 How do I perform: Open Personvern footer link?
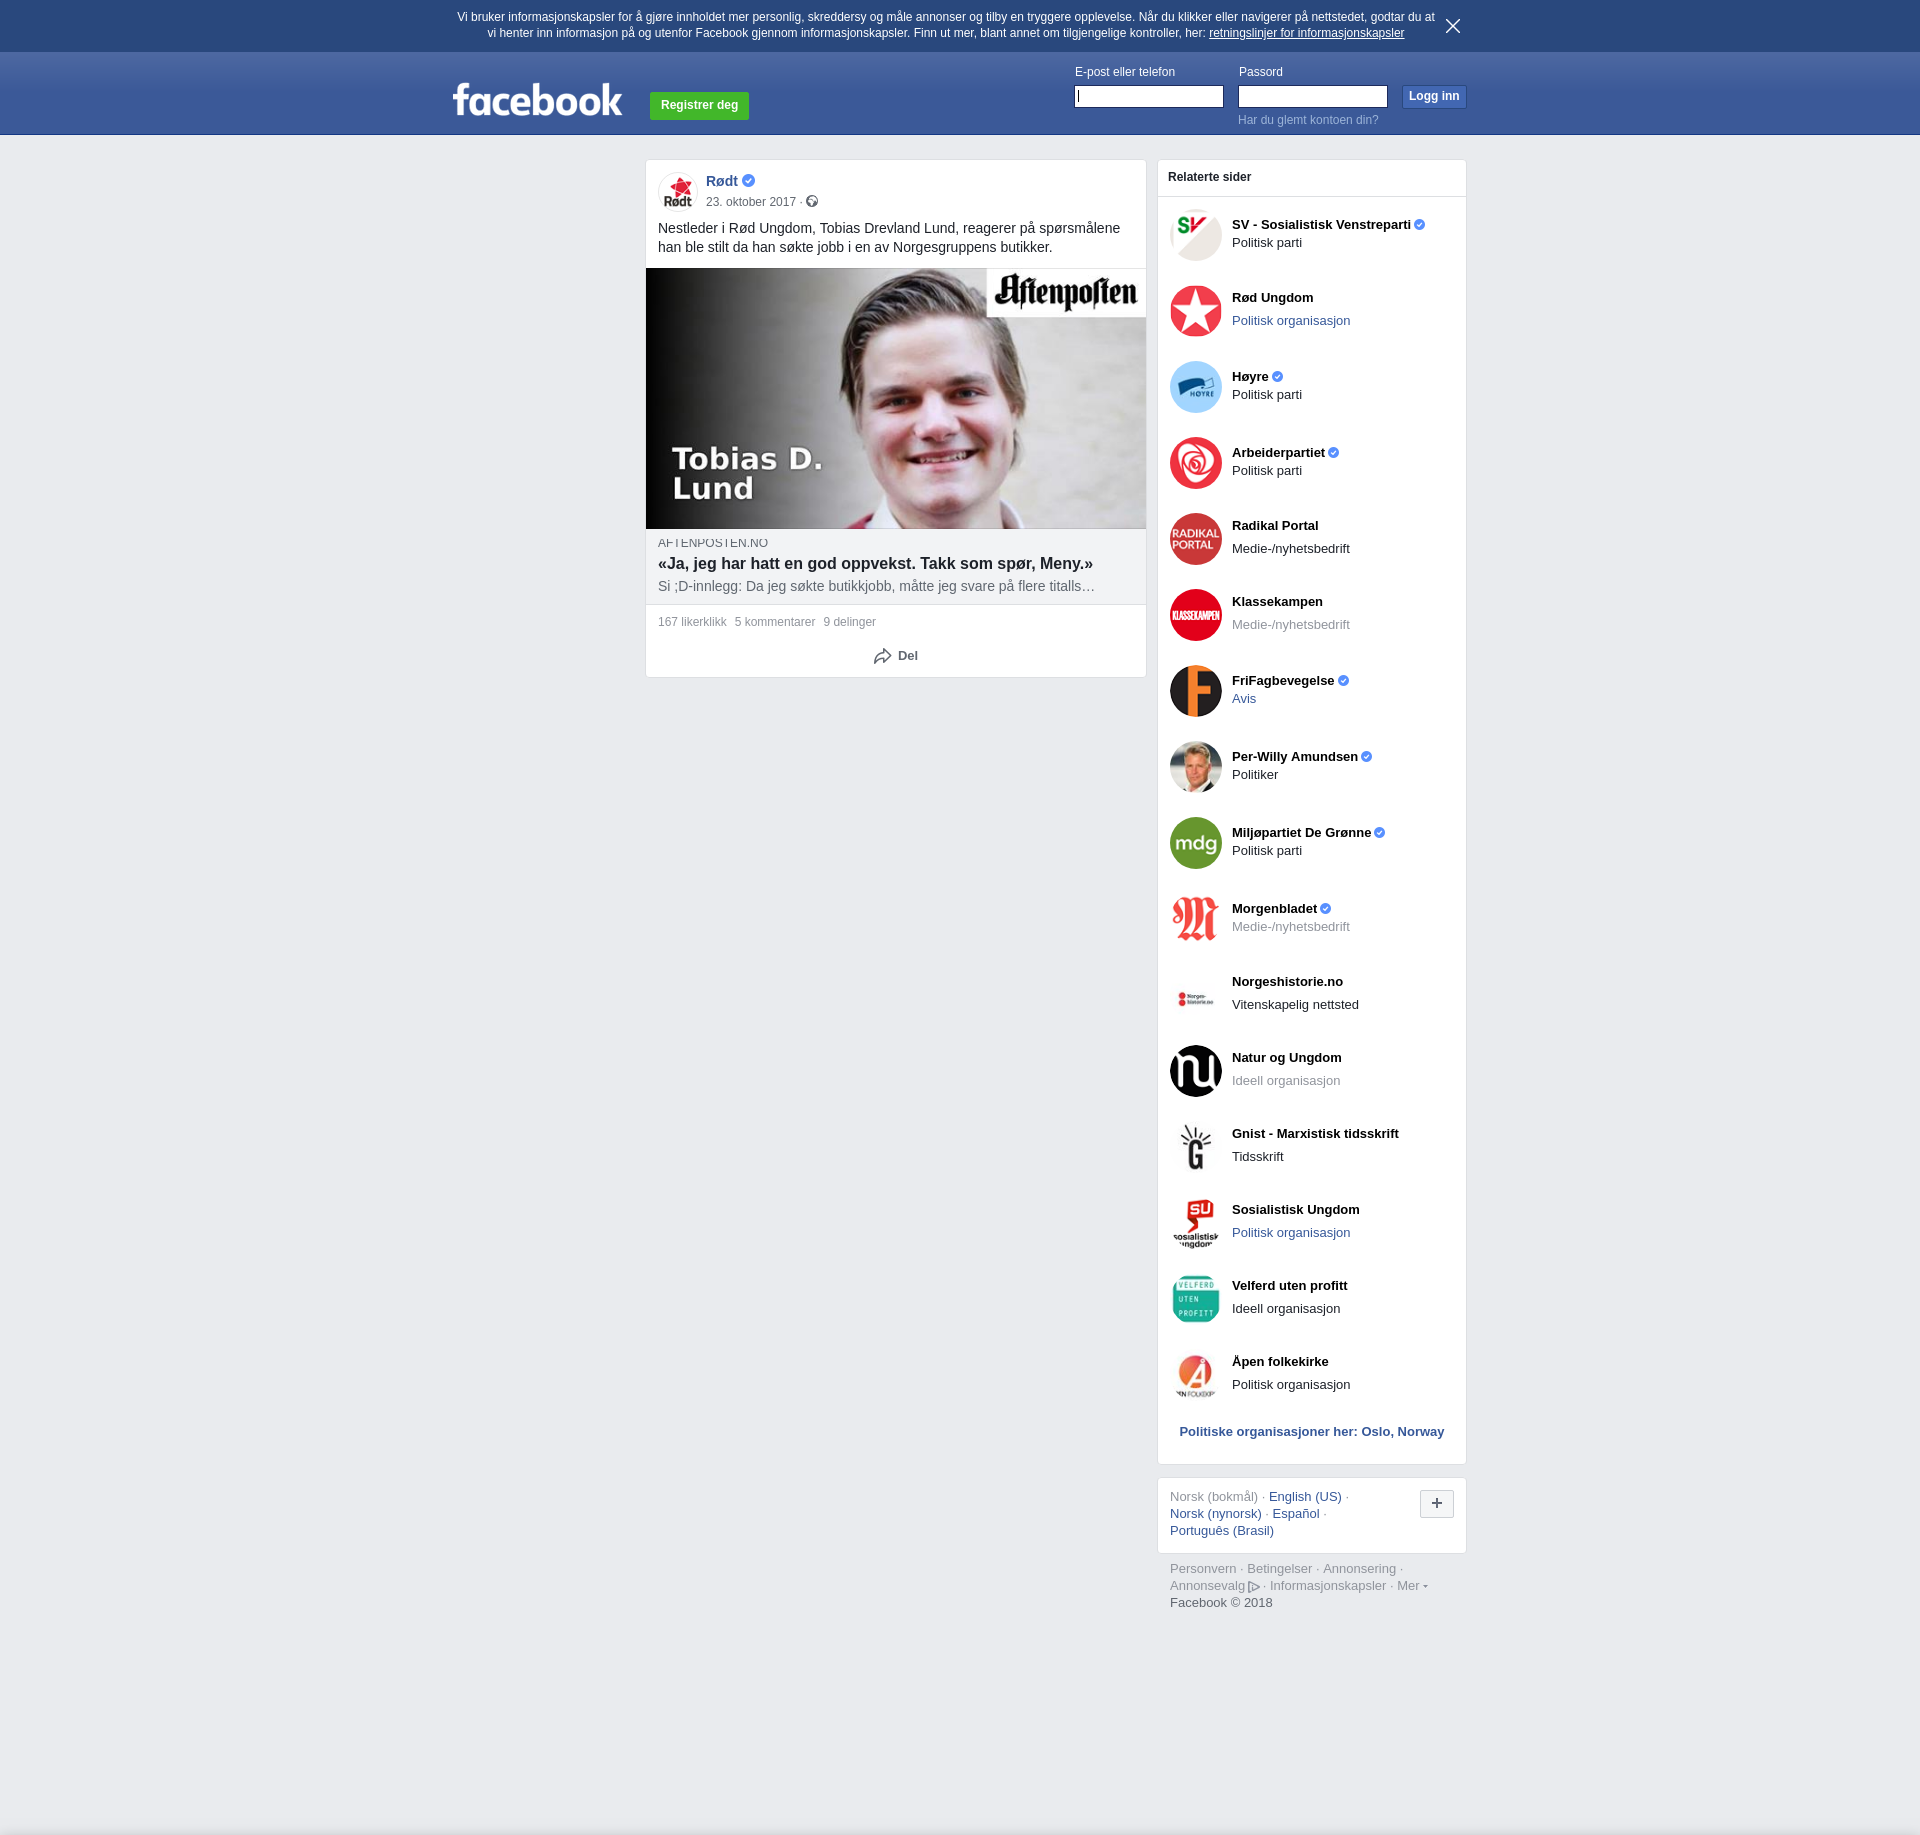click(1203, 1569)
